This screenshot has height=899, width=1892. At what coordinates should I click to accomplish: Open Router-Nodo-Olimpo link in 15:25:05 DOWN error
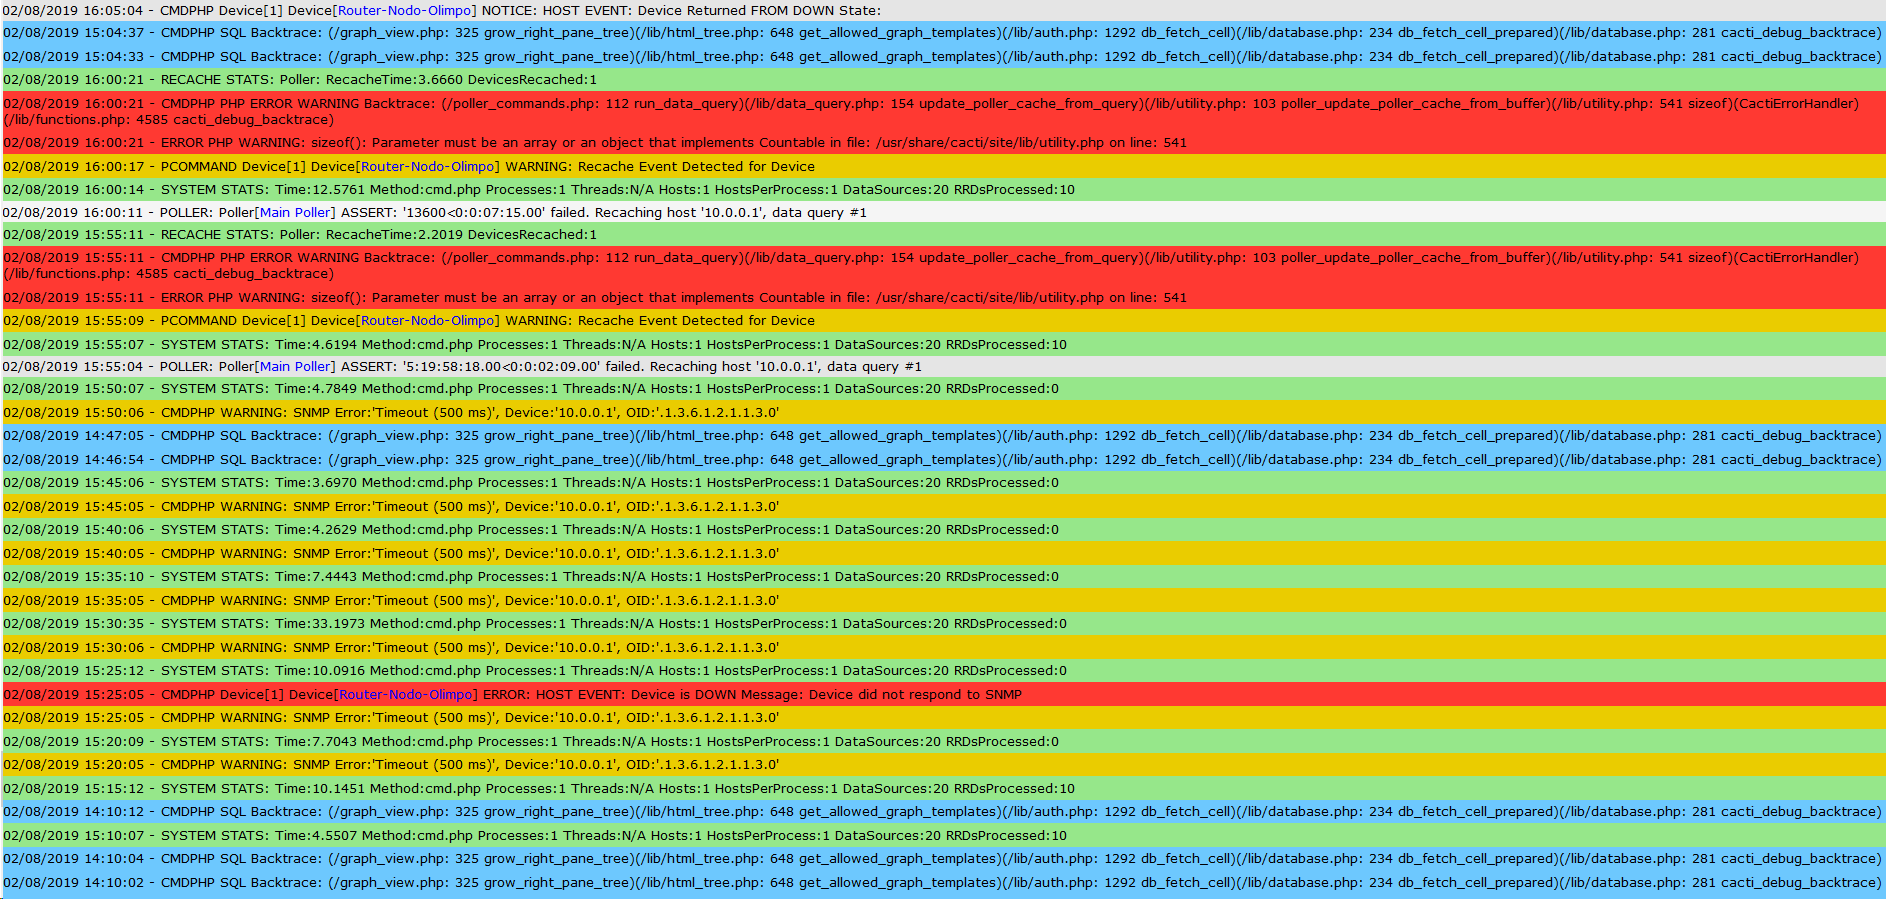[405, 694]
